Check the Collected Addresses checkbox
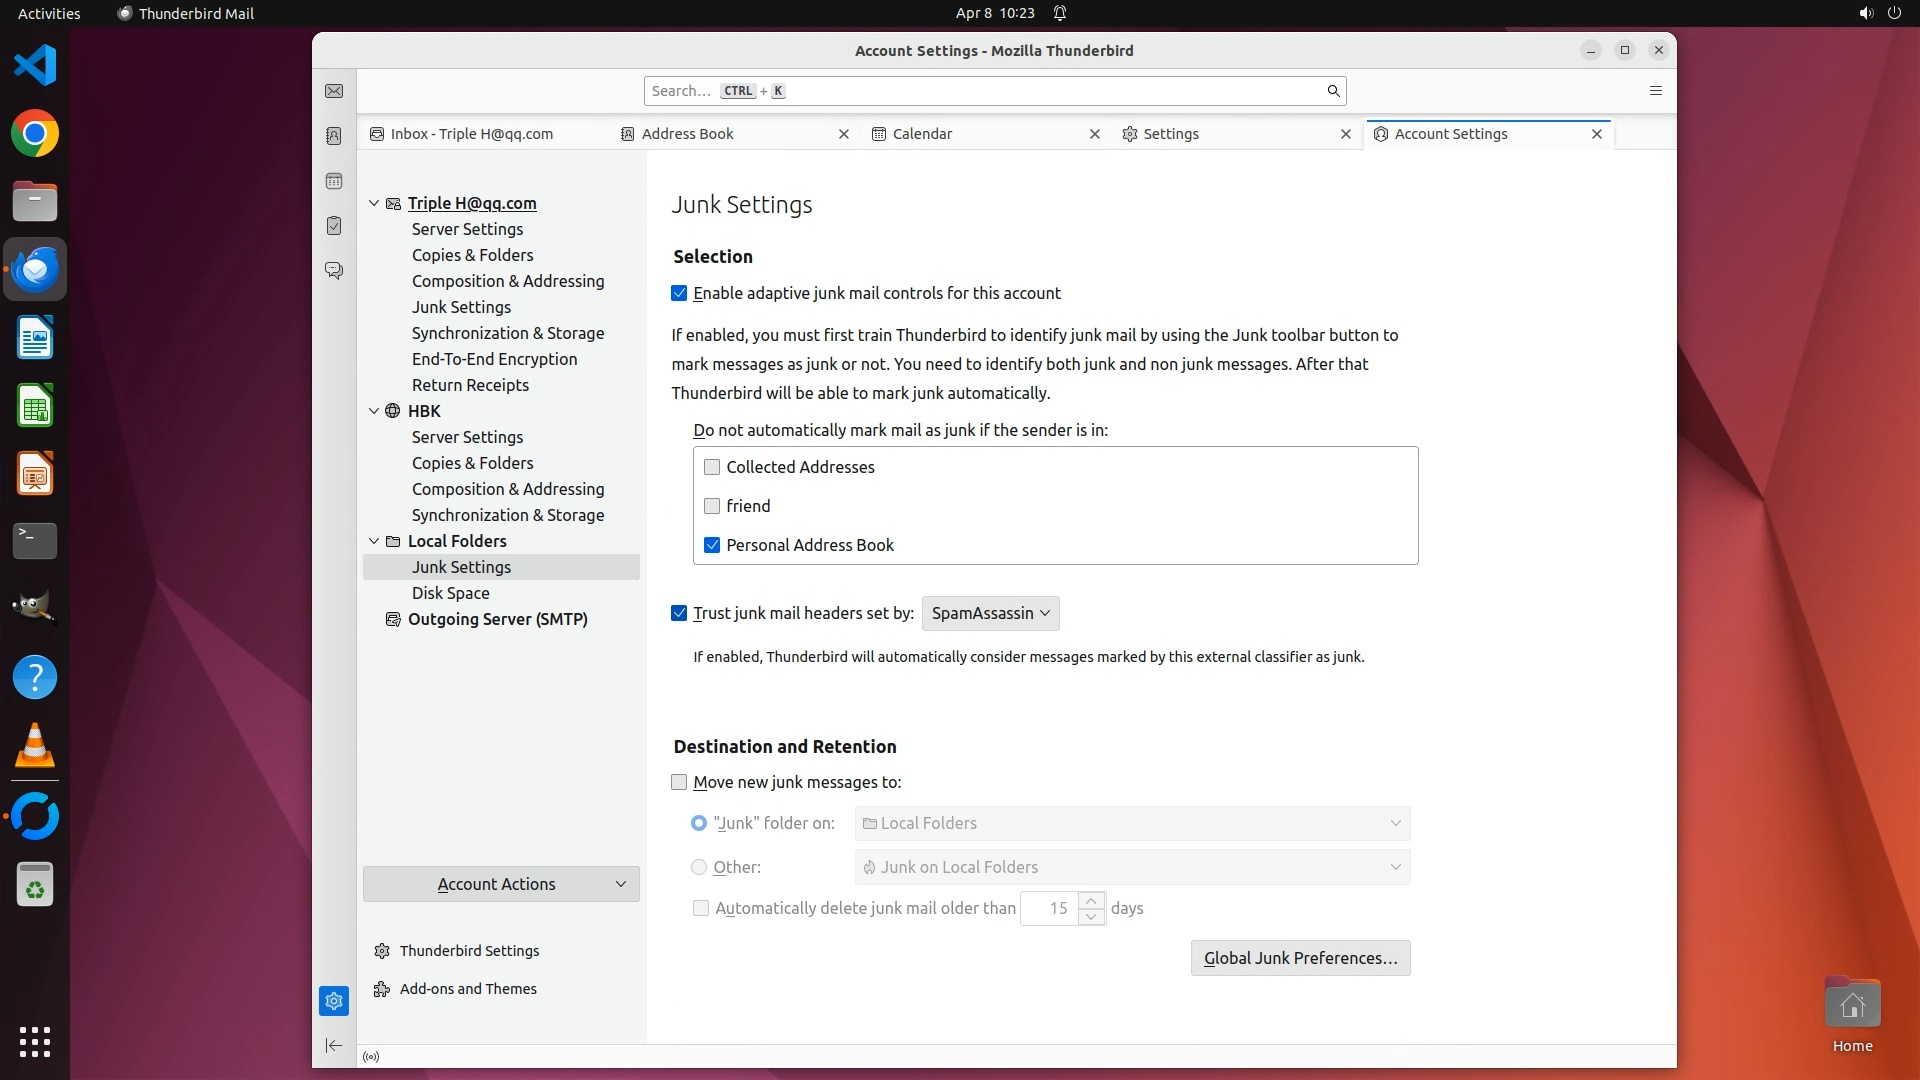 (x=712, y=467)
